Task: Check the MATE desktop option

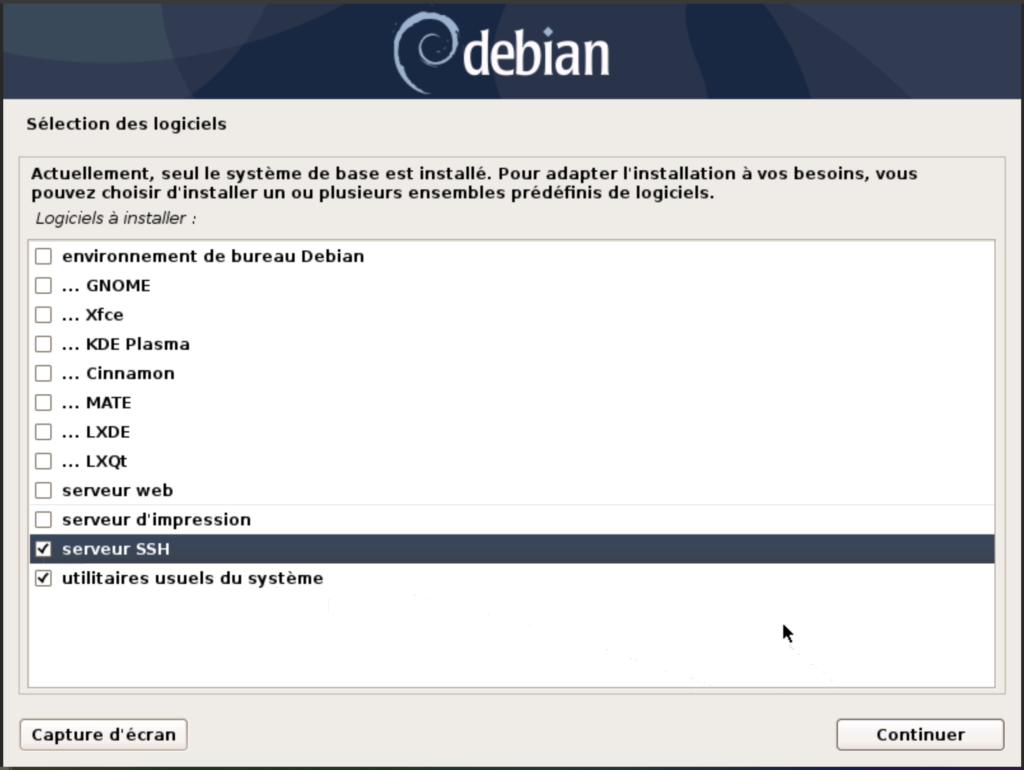Action: point(43,402)
